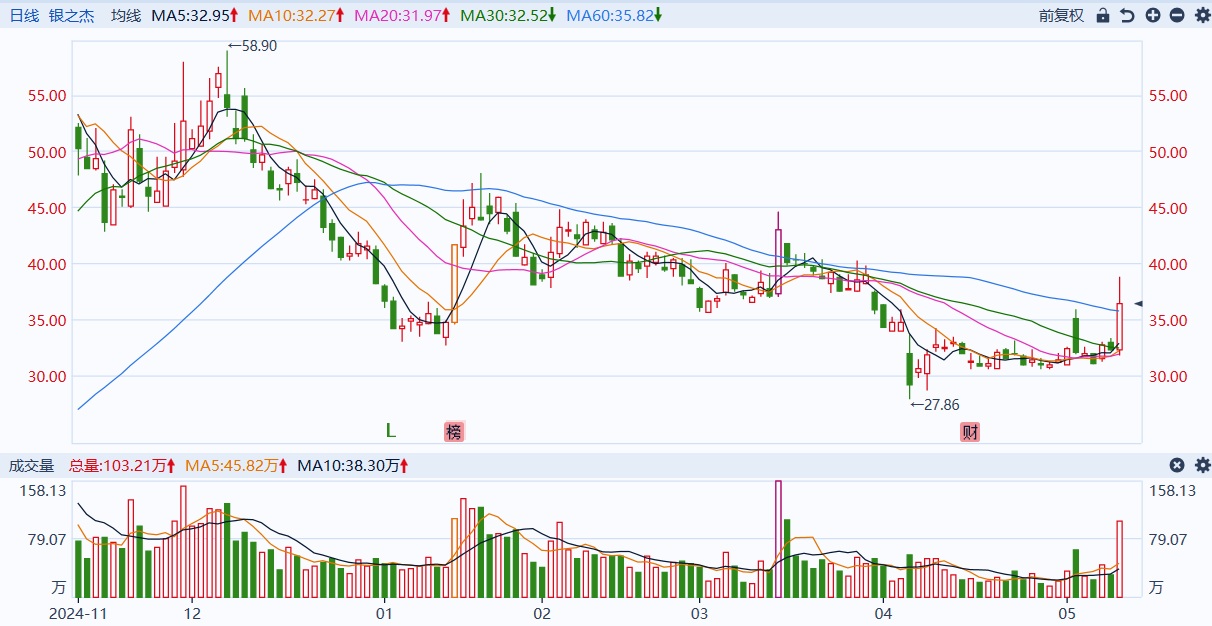
Task: Close the 成交量 volume panel
Action: (1177, 465)
